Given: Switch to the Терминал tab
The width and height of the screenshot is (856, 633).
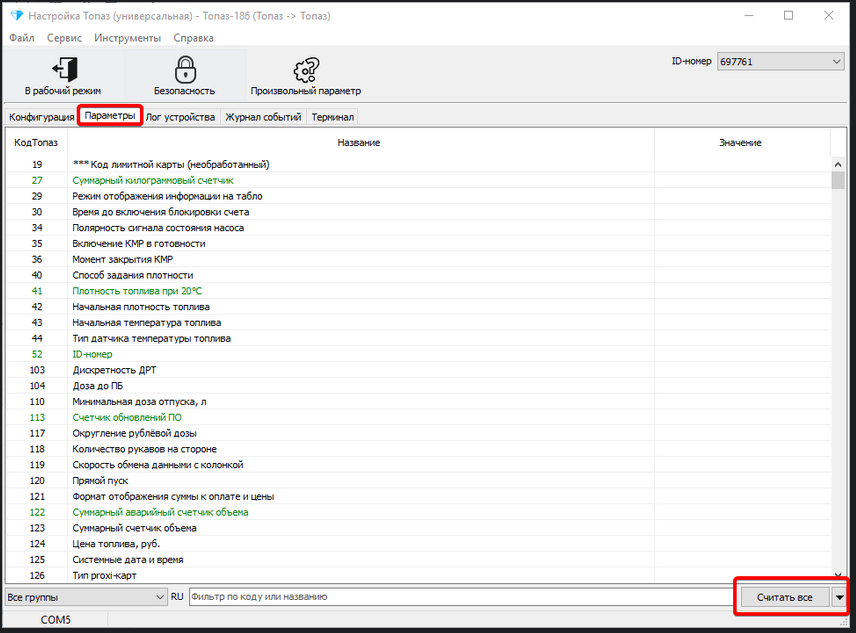Looking at the screenshot, I should coord(332,117).
